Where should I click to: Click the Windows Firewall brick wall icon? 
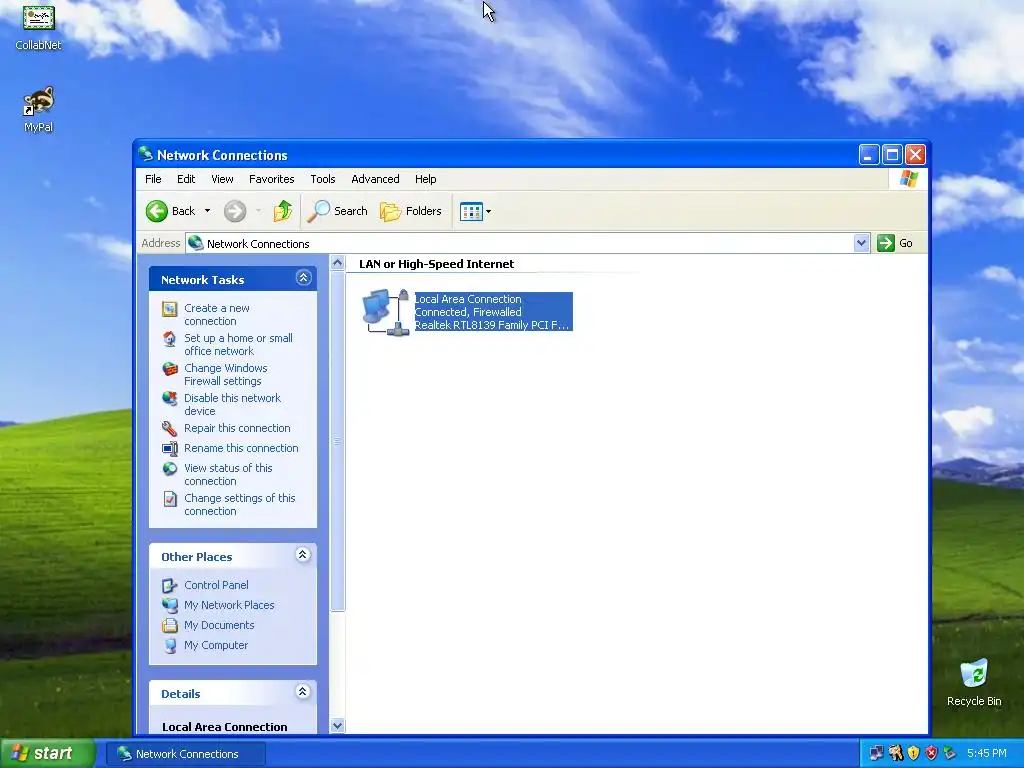click(170, 369)
